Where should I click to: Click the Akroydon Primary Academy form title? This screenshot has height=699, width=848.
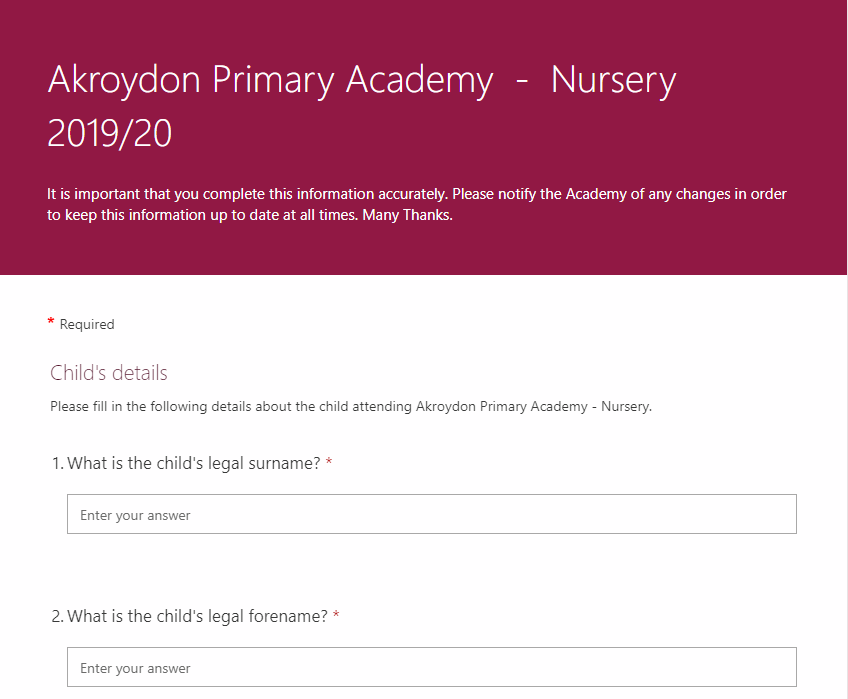362,106
